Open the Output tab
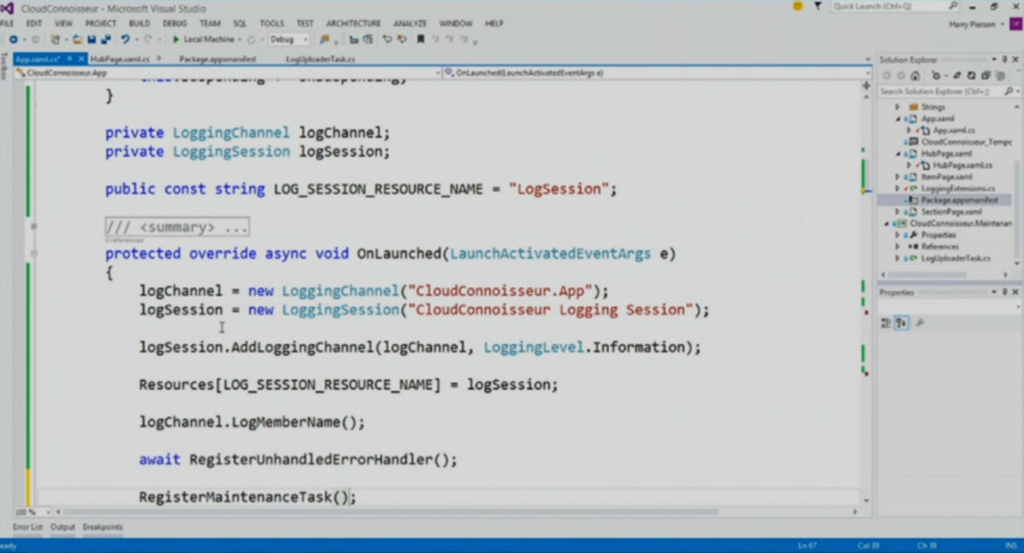The height and width of the screenshot is (553, 1024). click(63, 527)
